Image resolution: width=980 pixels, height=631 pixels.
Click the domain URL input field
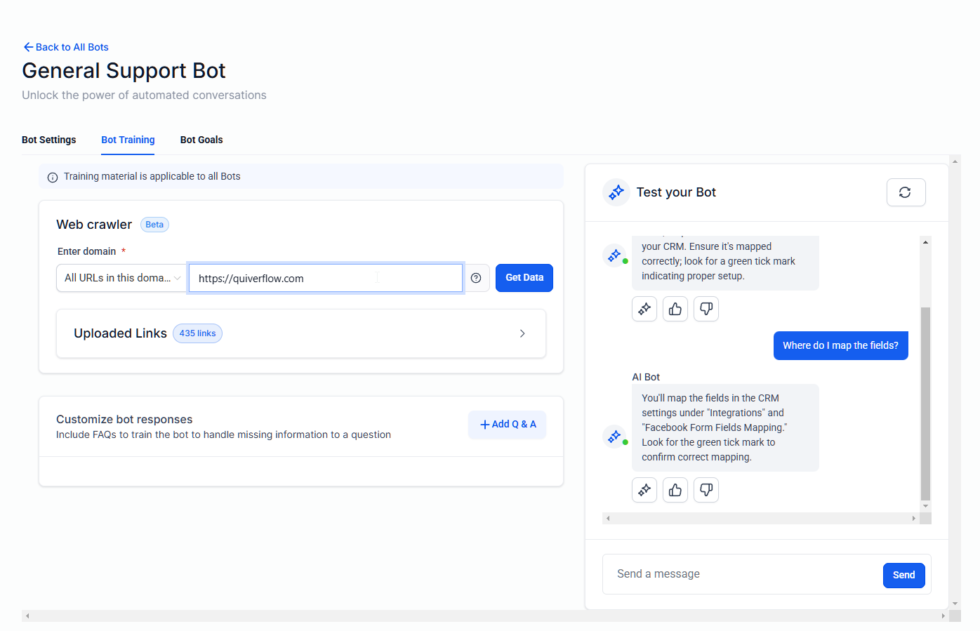tap(326, 278)
